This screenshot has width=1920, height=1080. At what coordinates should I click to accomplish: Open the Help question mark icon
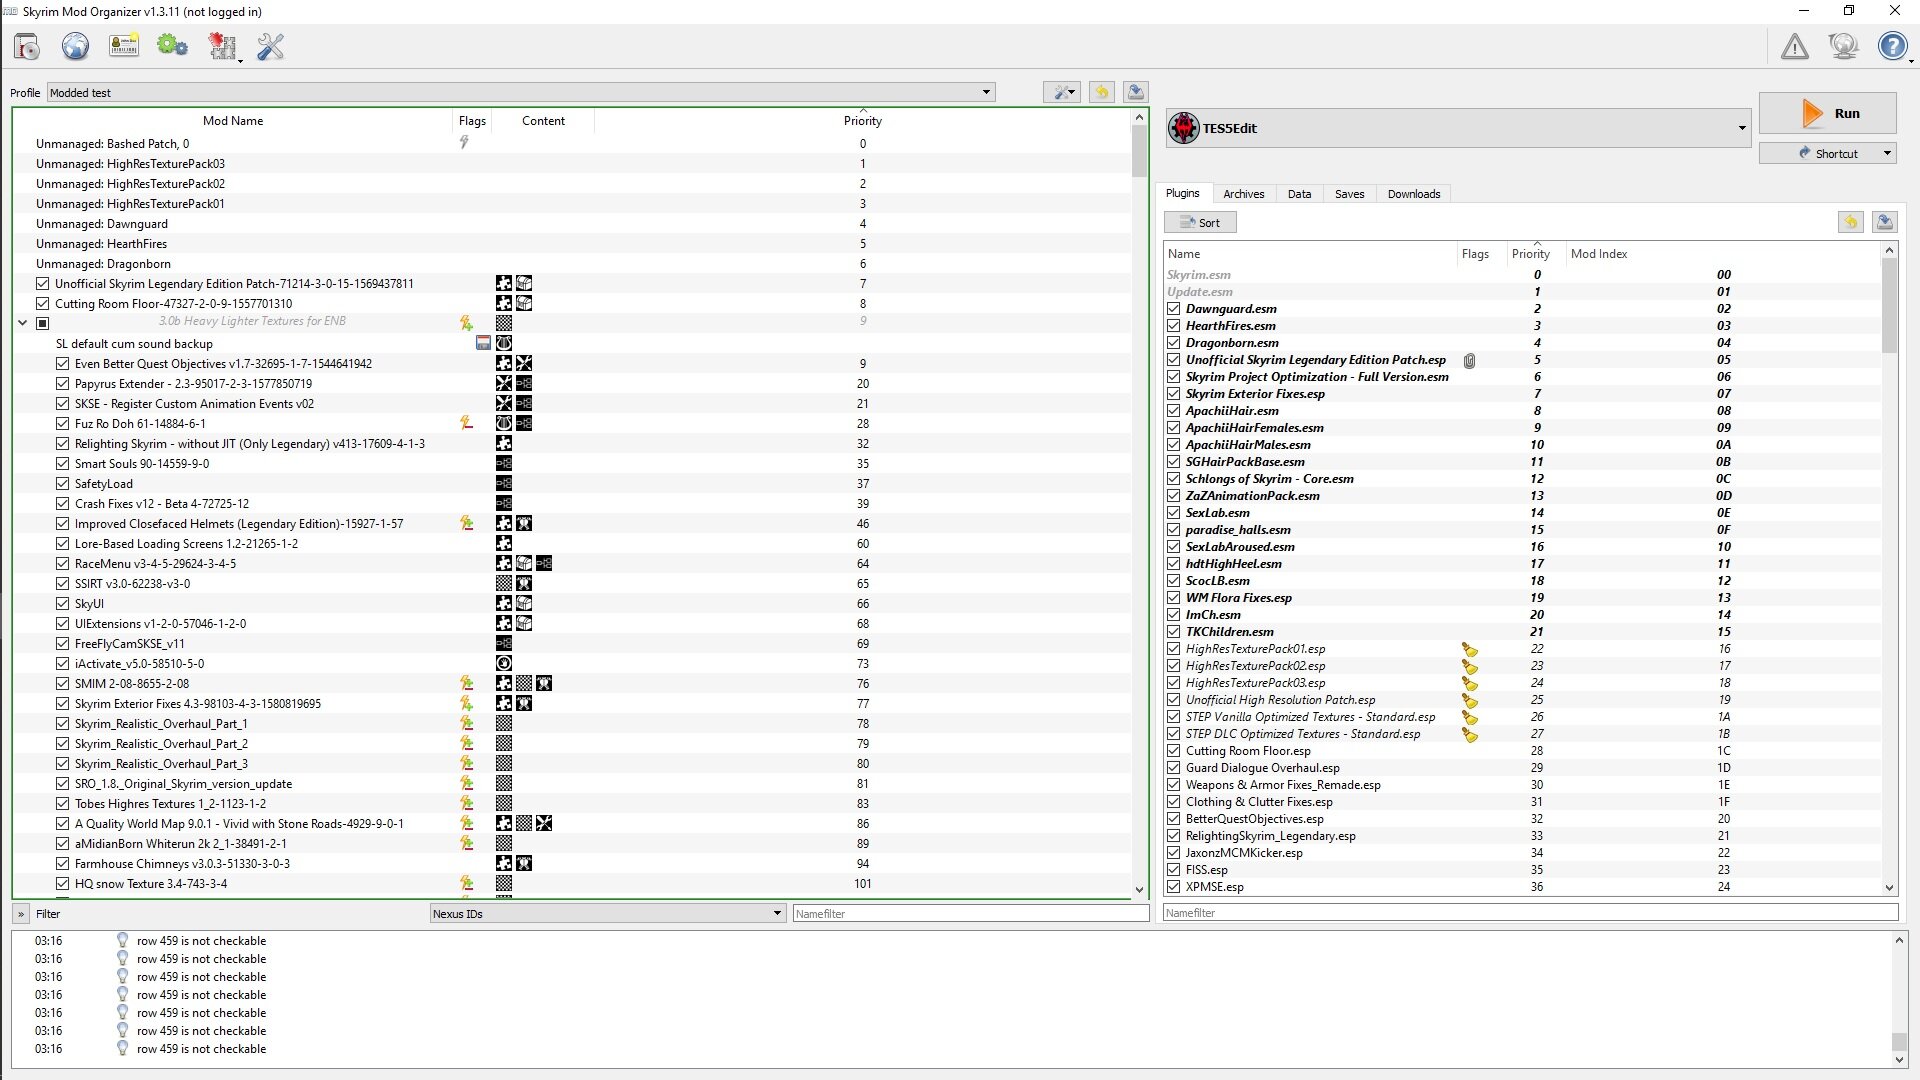(x=1892, y=46)
